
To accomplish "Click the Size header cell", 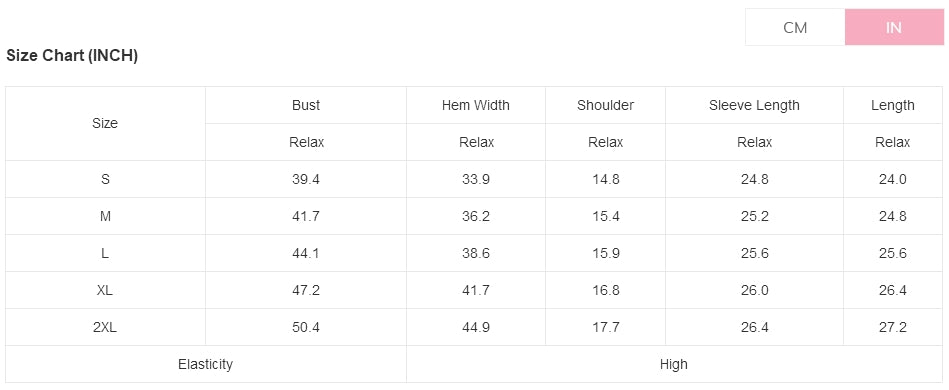I will click(105, 124).
